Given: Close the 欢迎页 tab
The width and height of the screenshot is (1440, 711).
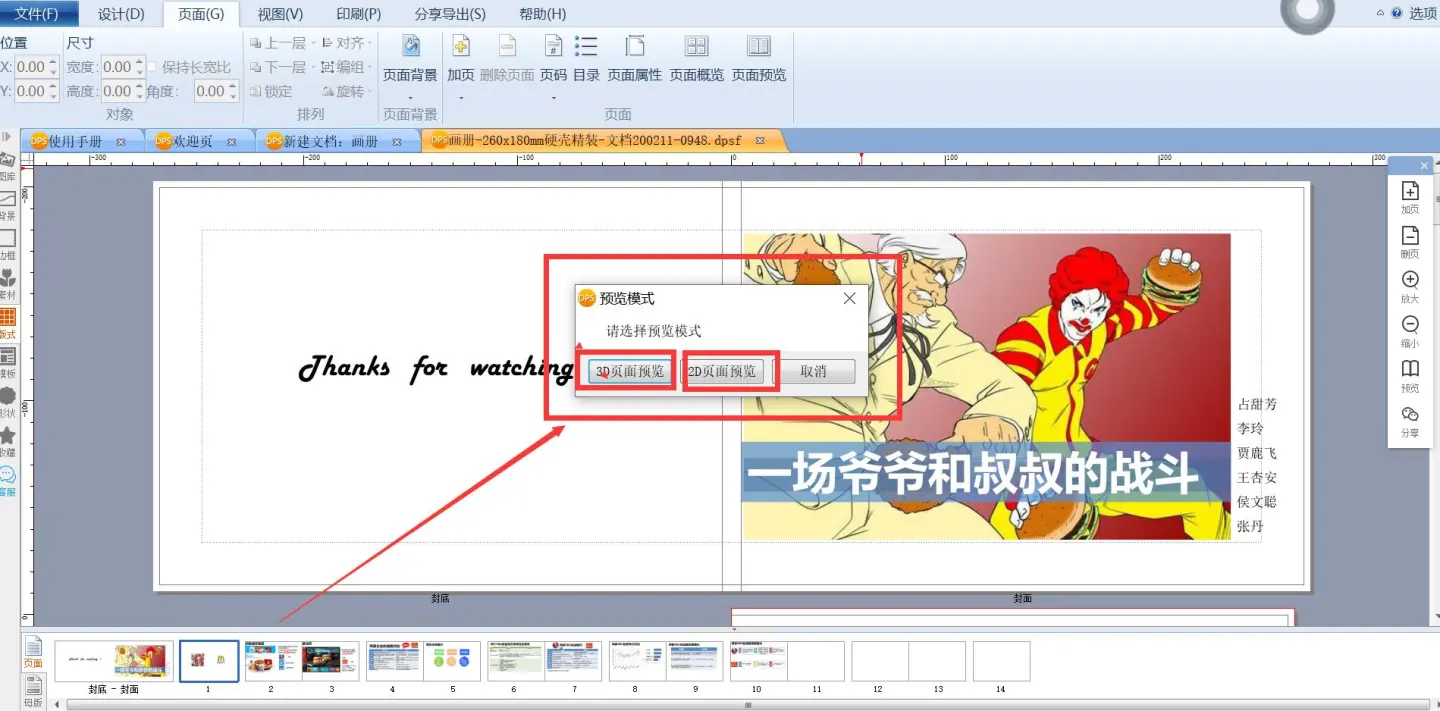Looking at the screenshot, I should click(231, 142).
